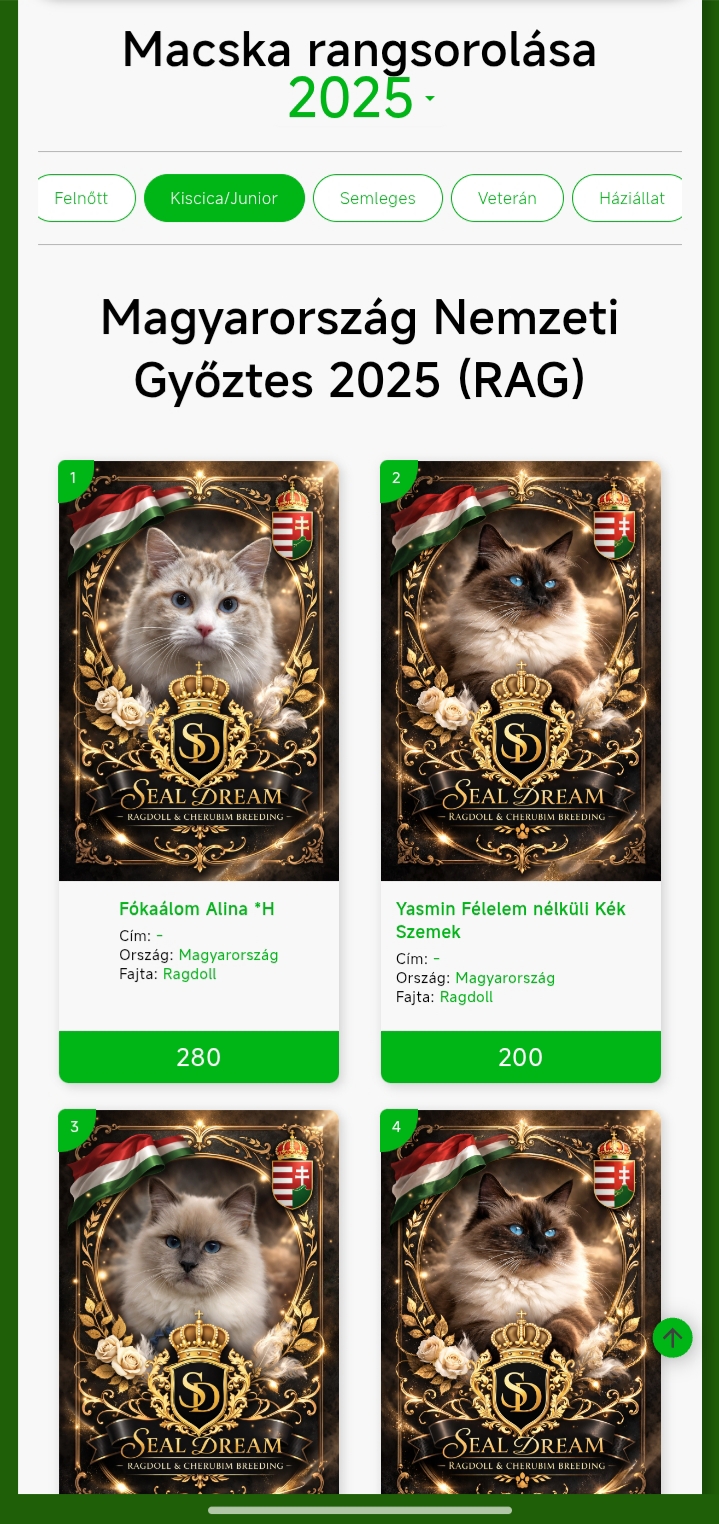Open the Veterán category tab

[507, 198]
